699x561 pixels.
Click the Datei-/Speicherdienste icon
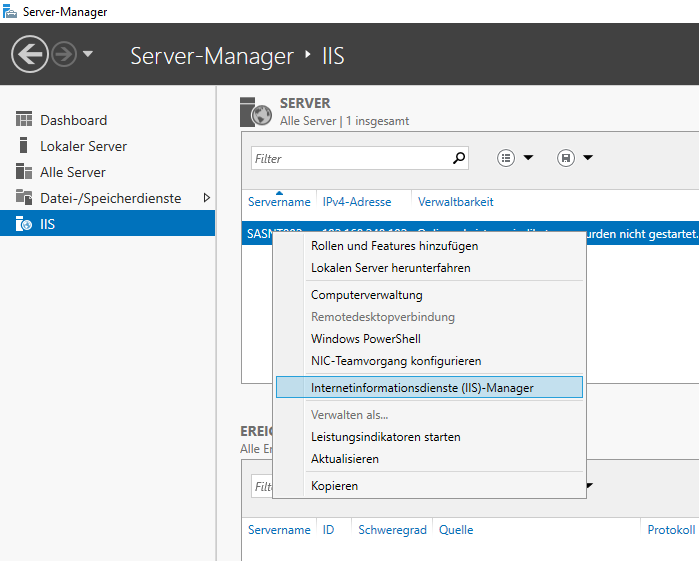[x=24, y=198]
